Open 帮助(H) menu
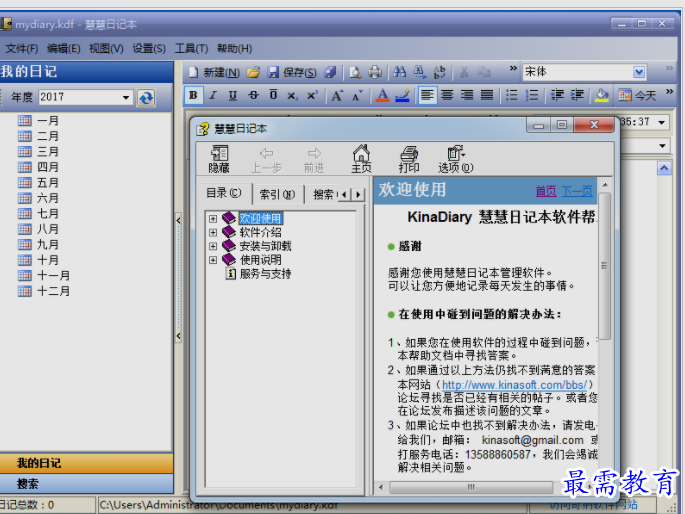Viewport: 685px width, 514px height. coord(235,48)
